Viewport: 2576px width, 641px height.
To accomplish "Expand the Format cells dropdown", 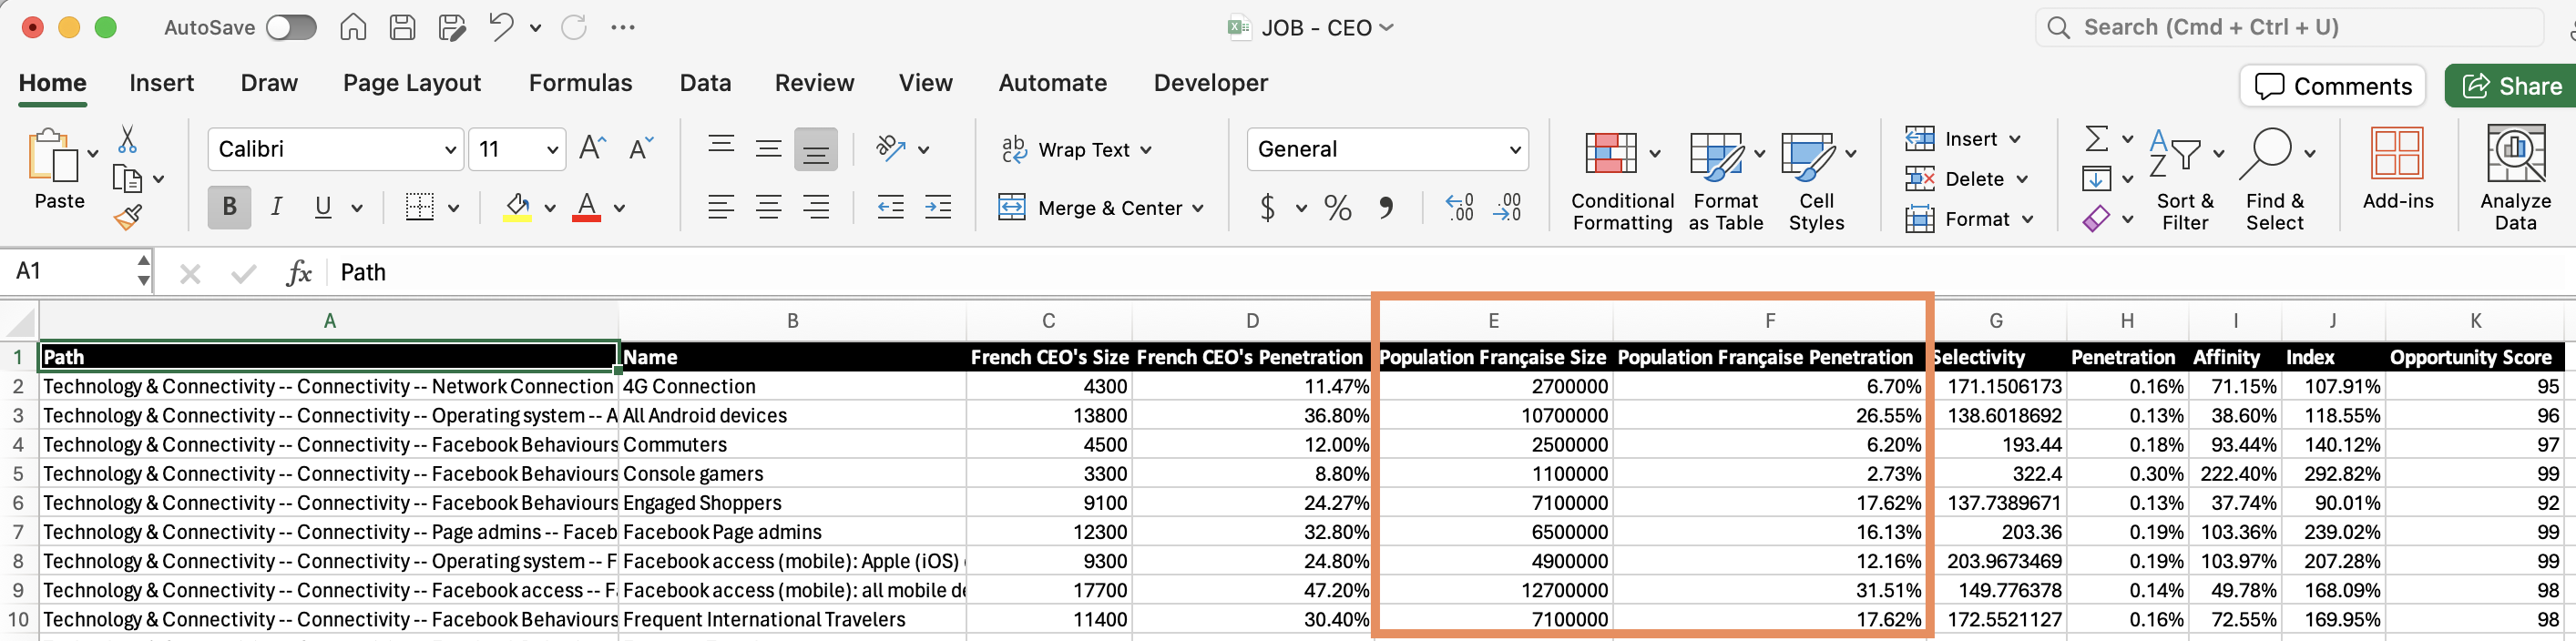I will point(1969,219).
